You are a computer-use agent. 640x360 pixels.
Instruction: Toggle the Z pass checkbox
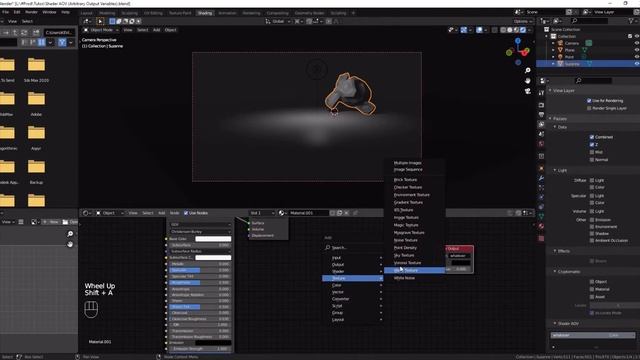(x=592, y=144)
